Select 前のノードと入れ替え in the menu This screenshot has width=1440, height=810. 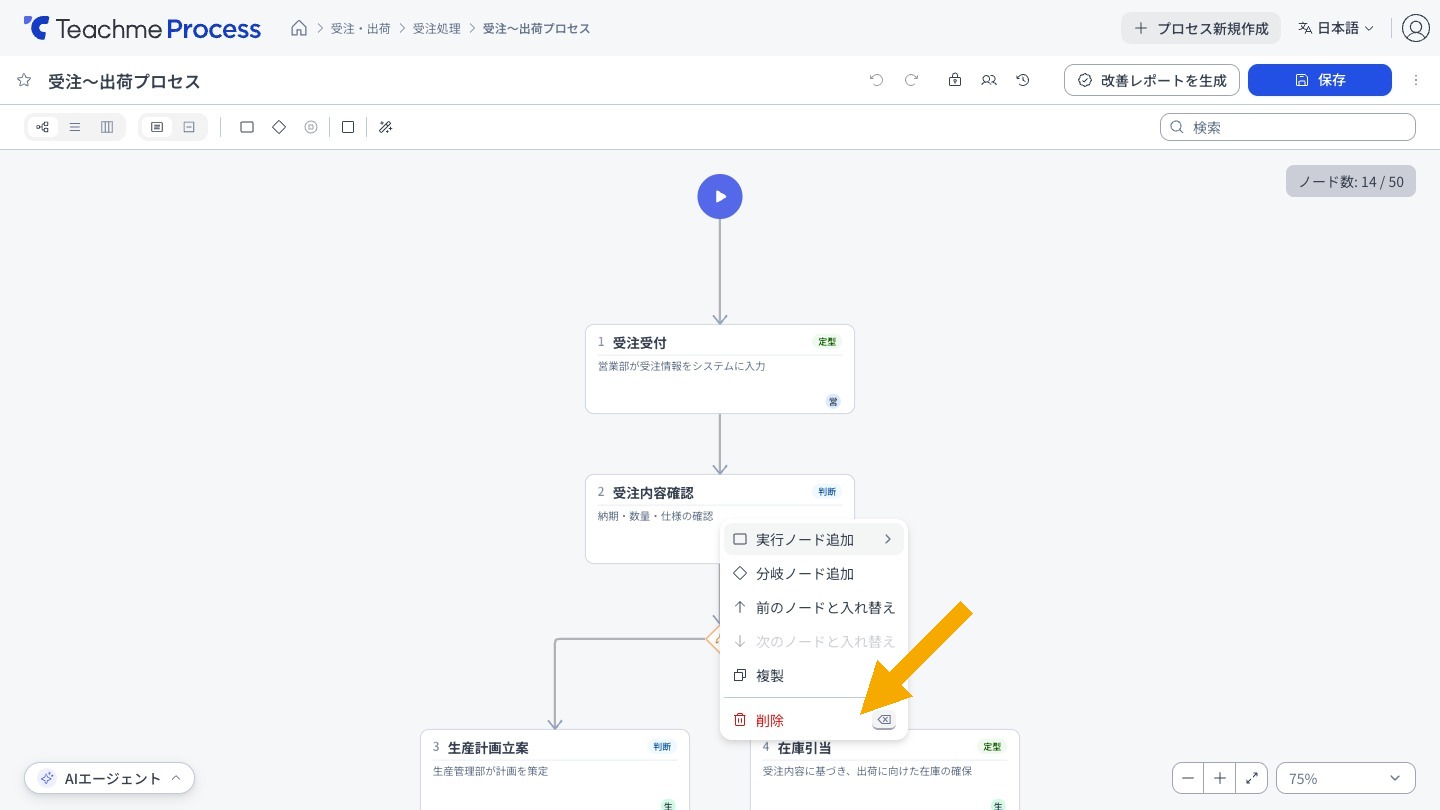(814, 608)
